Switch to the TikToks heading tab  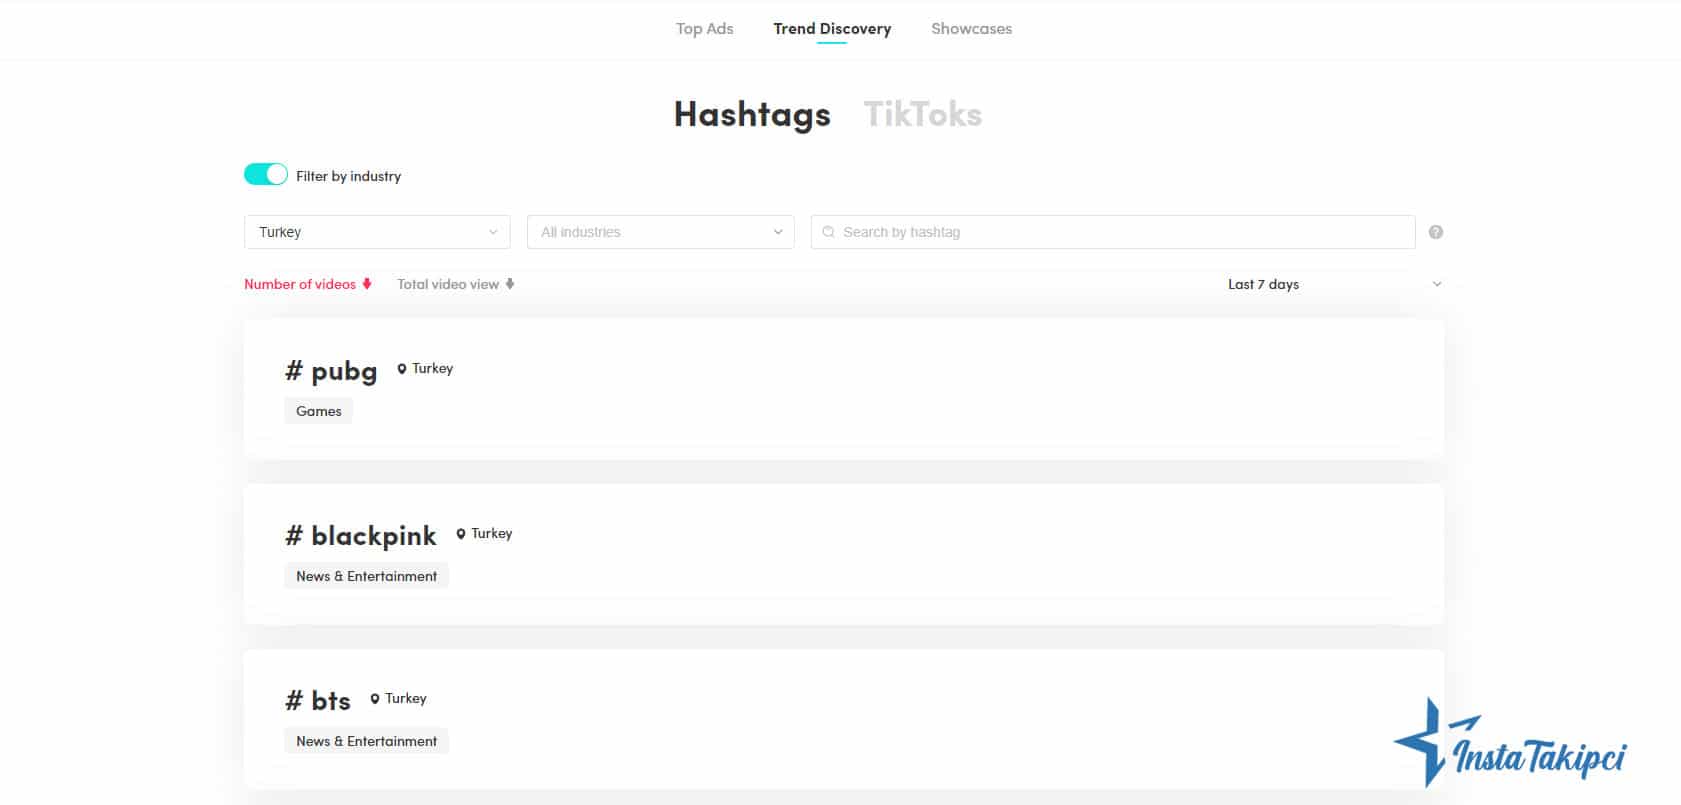[922, 114]
